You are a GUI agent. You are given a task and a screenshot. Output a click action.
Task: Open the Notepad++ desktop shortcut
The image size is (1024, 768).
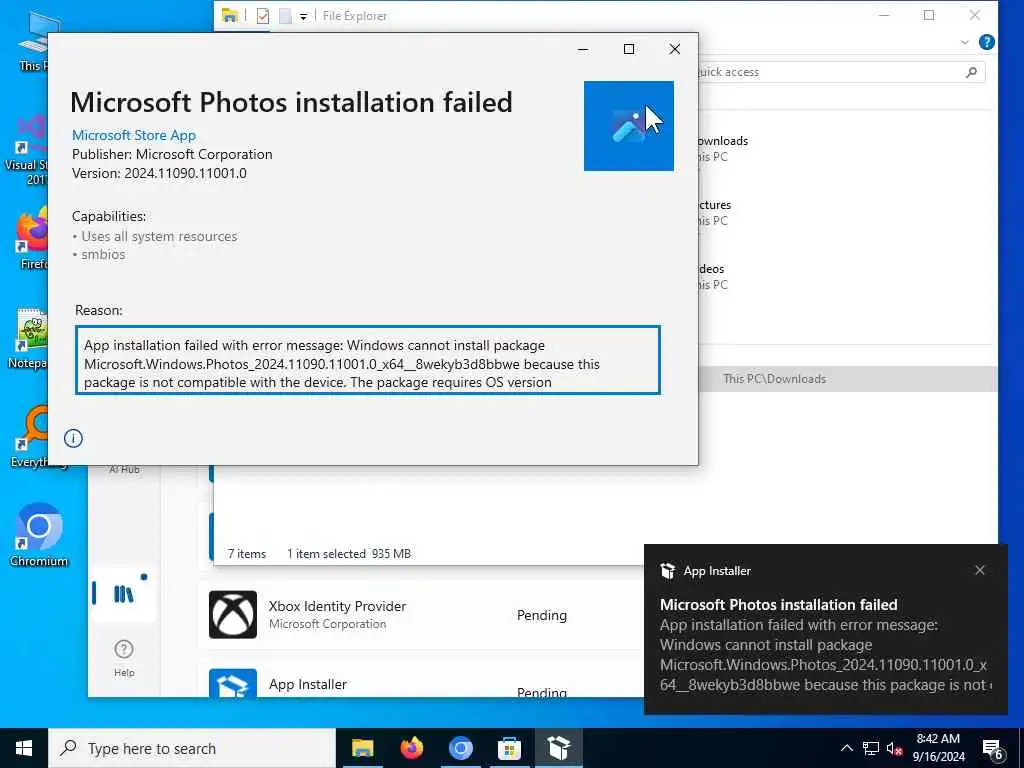(27, 338)
